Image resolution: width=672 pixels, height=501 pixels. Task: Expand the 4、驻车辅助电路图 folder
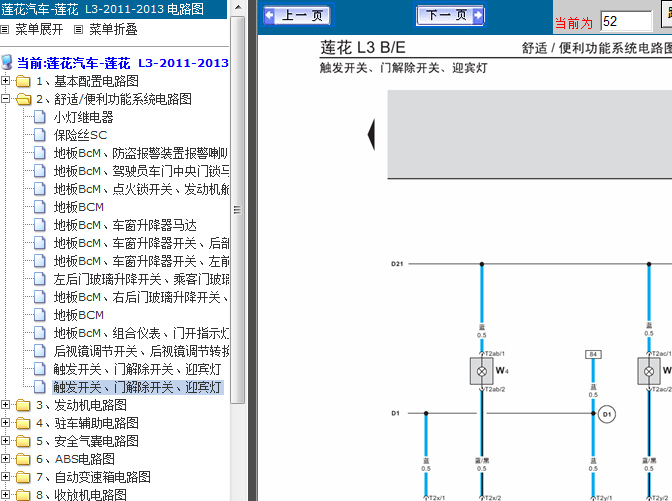pos(5,423)
